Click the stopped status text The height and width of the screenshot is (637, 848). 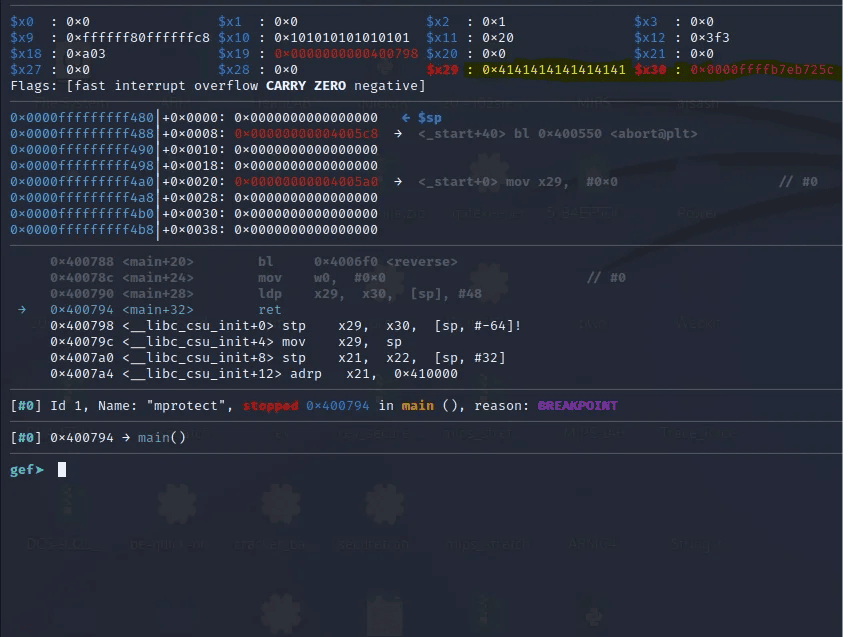click(x=270, y=406)
